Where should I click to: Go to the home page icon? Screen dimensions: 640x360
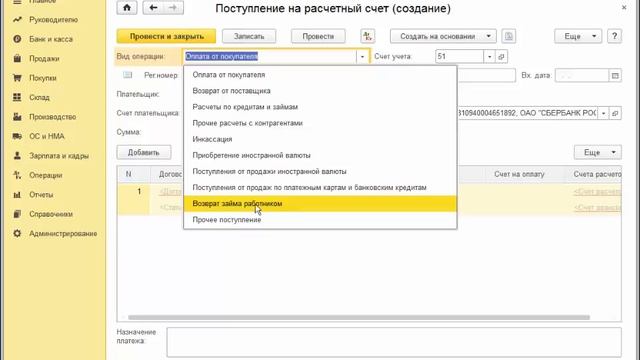click(127, 8)
